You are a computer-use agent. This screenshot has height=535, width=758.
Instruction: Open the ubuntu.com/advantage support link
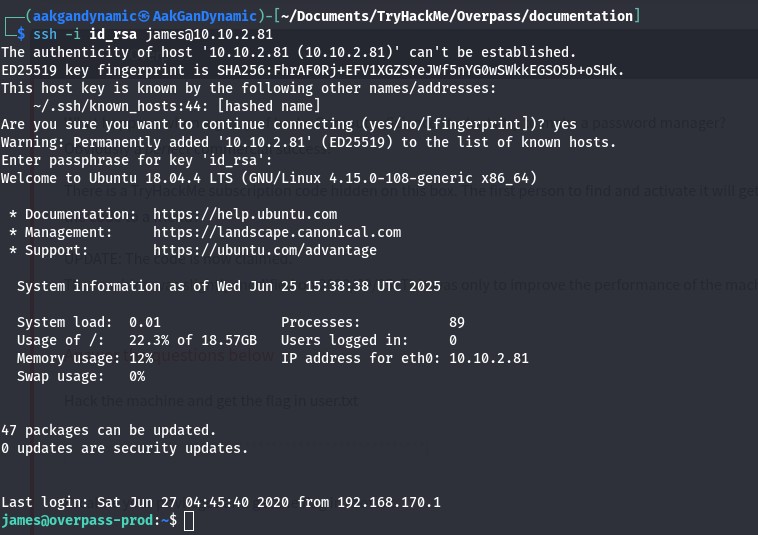coord(265,250)
